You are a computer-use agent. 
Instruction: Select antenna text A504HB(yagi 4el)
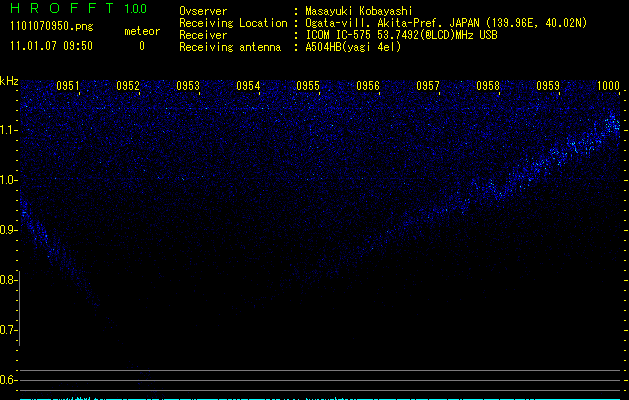(x=353, y=47)
